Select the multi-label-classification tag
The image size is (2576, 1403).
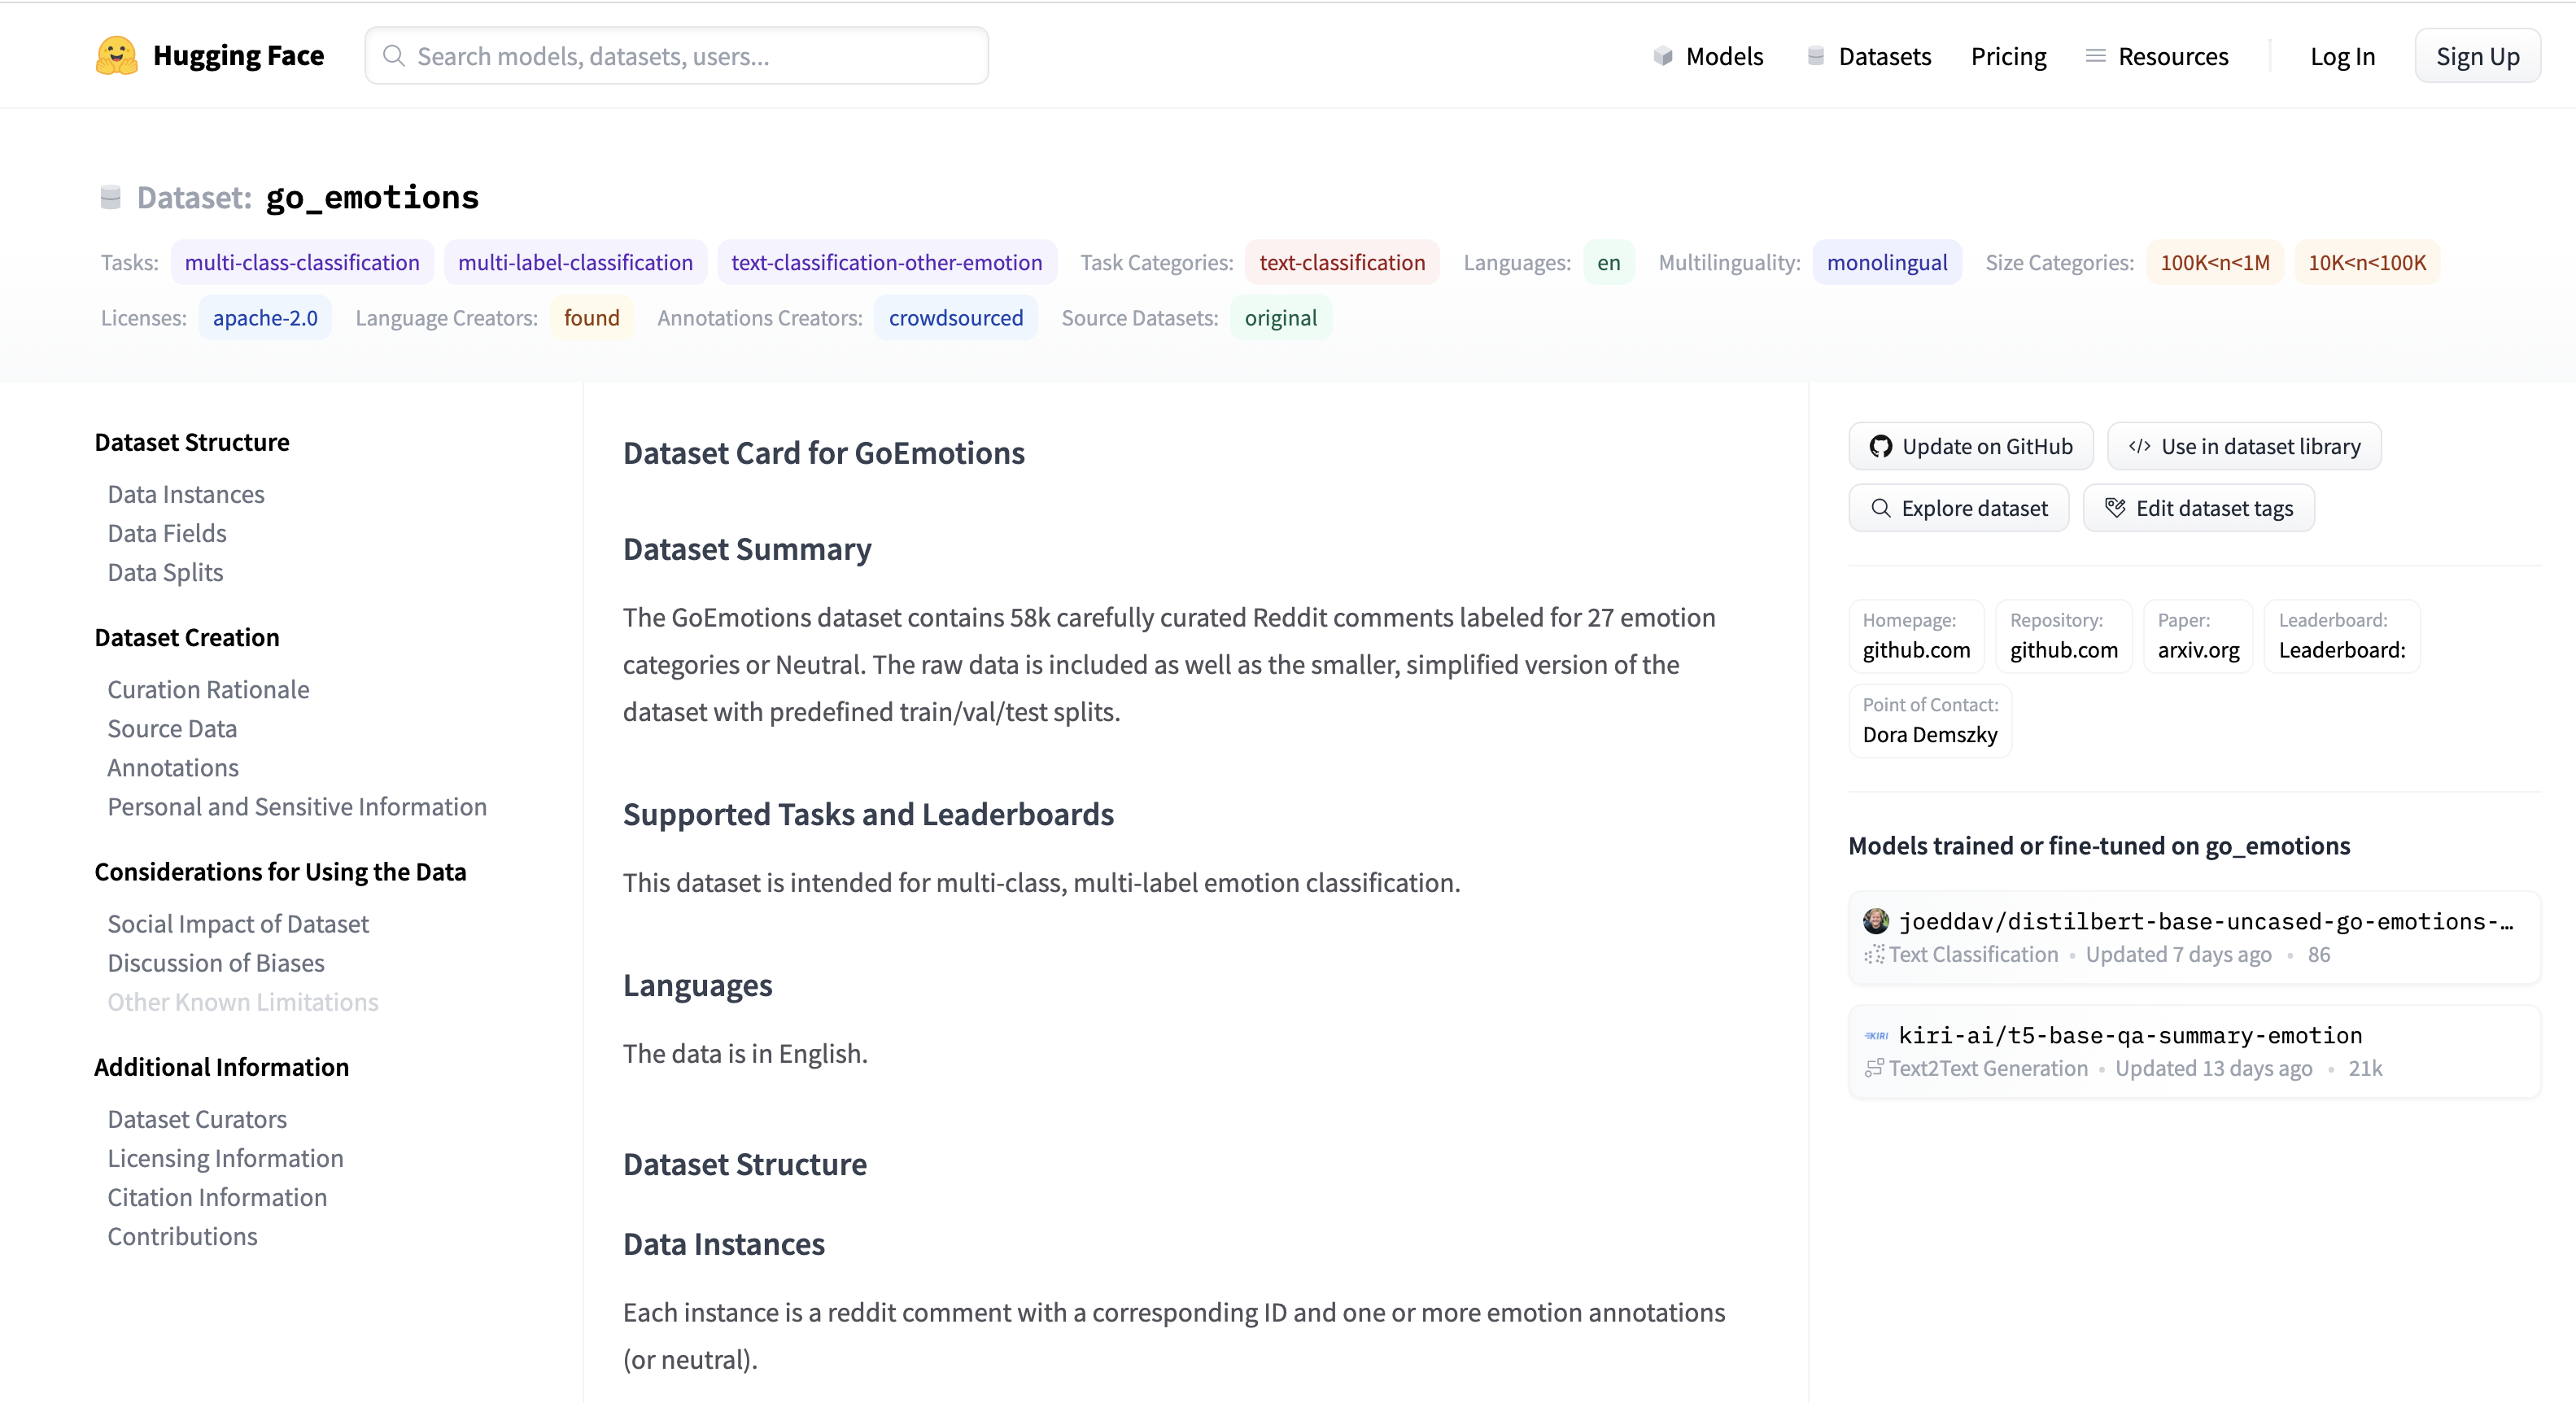(x=575, y=262)
